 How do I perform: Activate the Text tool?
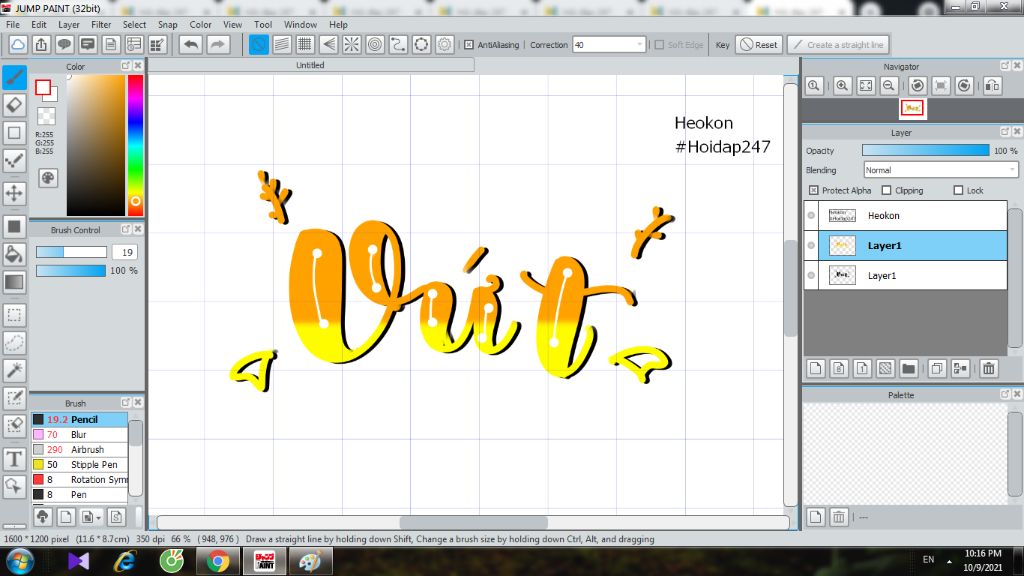14,458
